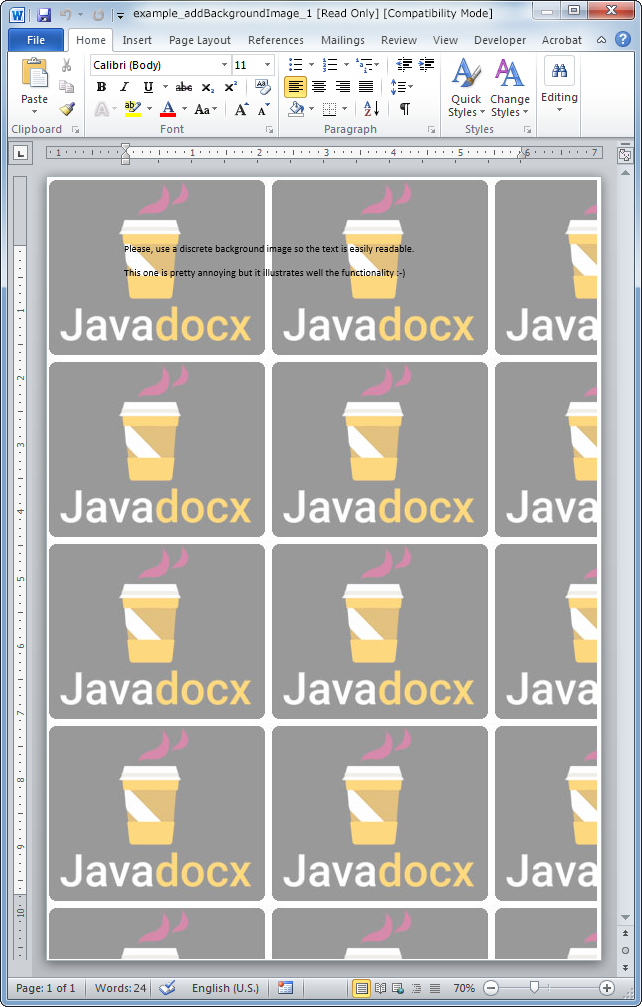Apply yellow text highlight color
642x1007 pixels.
coord(133,109)
